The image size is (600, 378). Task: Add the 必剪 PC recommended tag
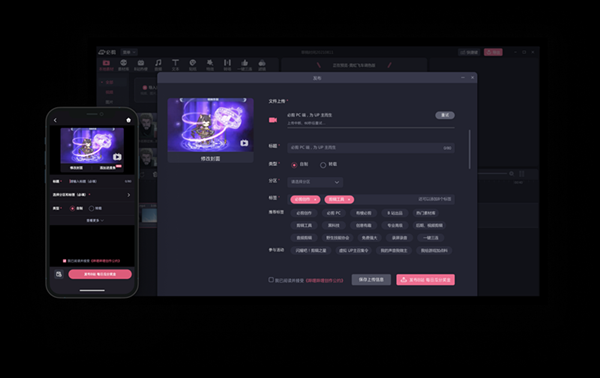tap(333, 213)
